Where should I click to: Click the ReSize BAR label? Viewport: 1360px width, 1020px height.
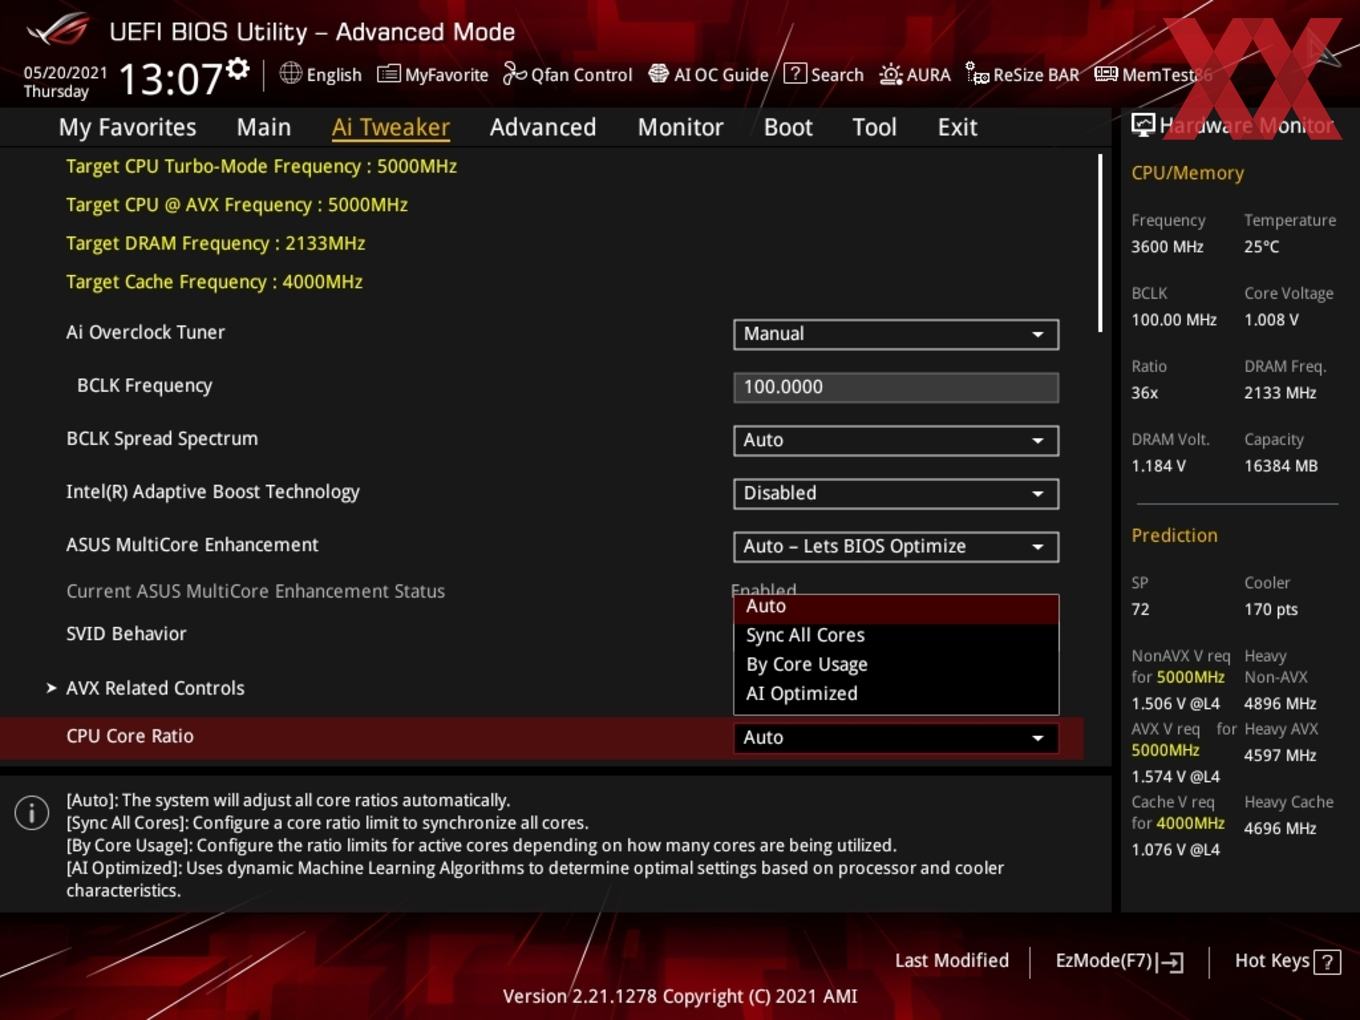1036,75
